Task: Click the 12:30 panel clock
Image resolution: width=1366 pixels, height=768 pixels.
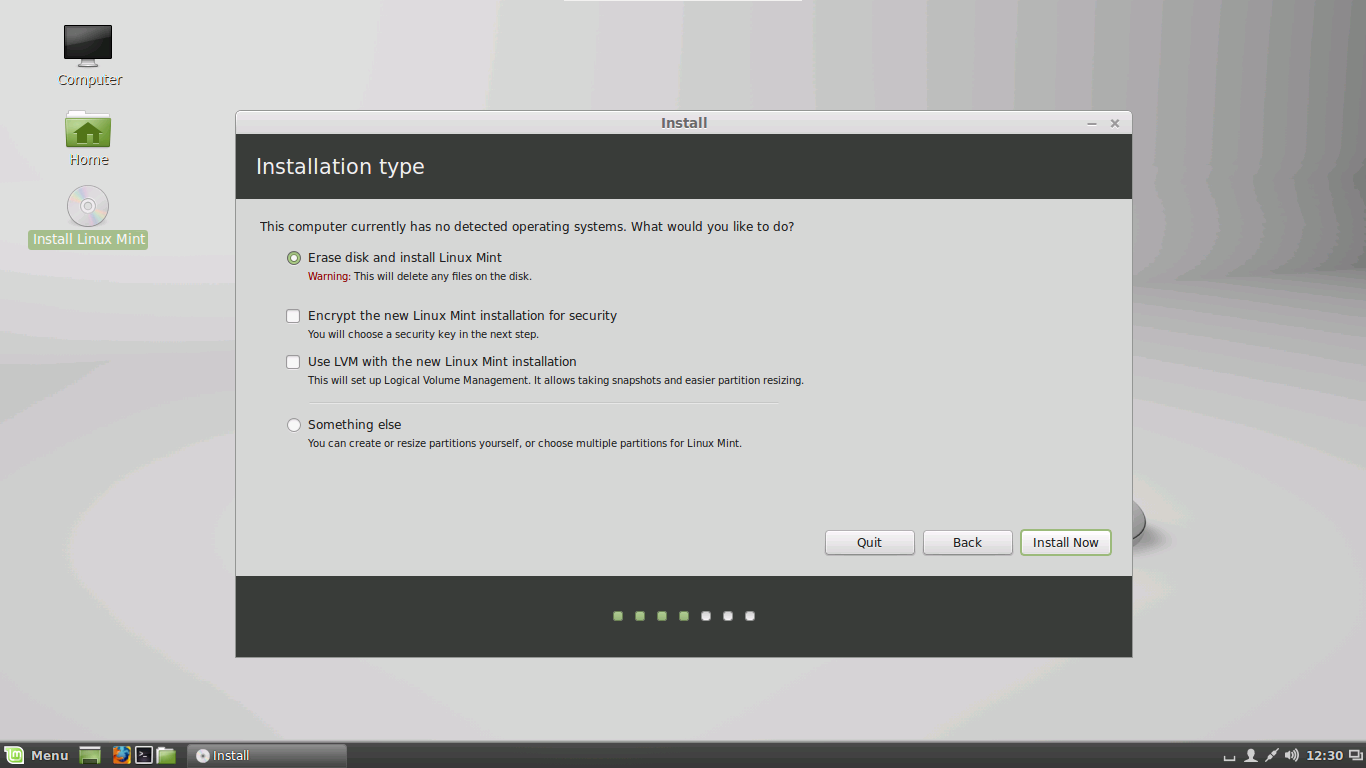Action: coord(1324,755)
